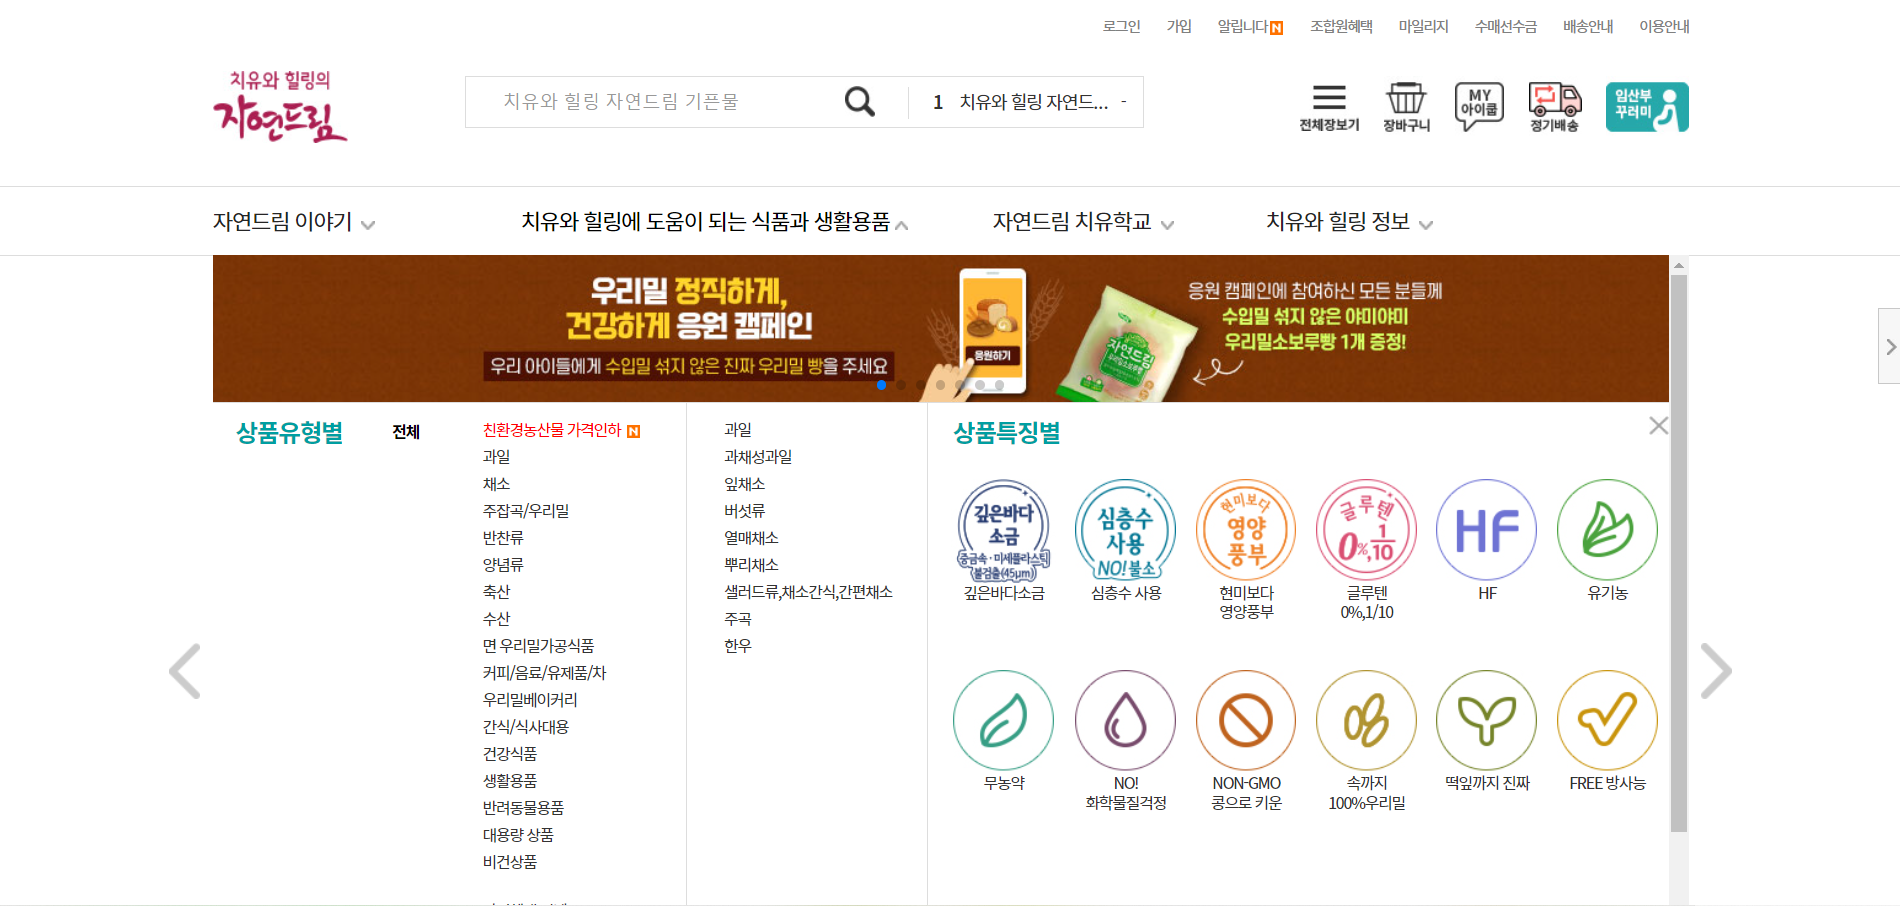1900x906 pixels.
Task: Select the 현미보다 영양풍부 feature icon
Action: pyautogui.click(x=1246, y=530)
